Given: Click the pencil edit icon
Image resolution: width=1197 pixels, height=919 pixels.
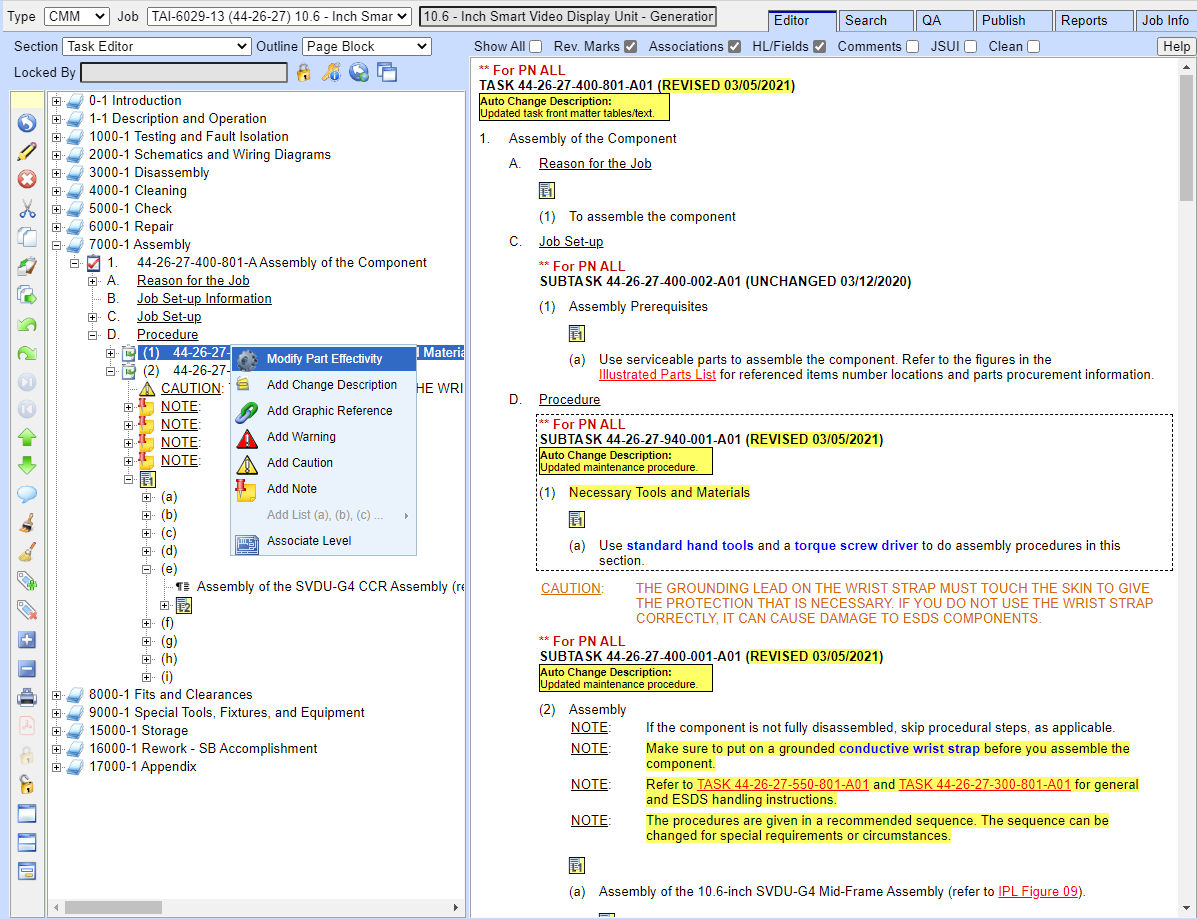Looking at the screenshot, I should coord(27,151).
